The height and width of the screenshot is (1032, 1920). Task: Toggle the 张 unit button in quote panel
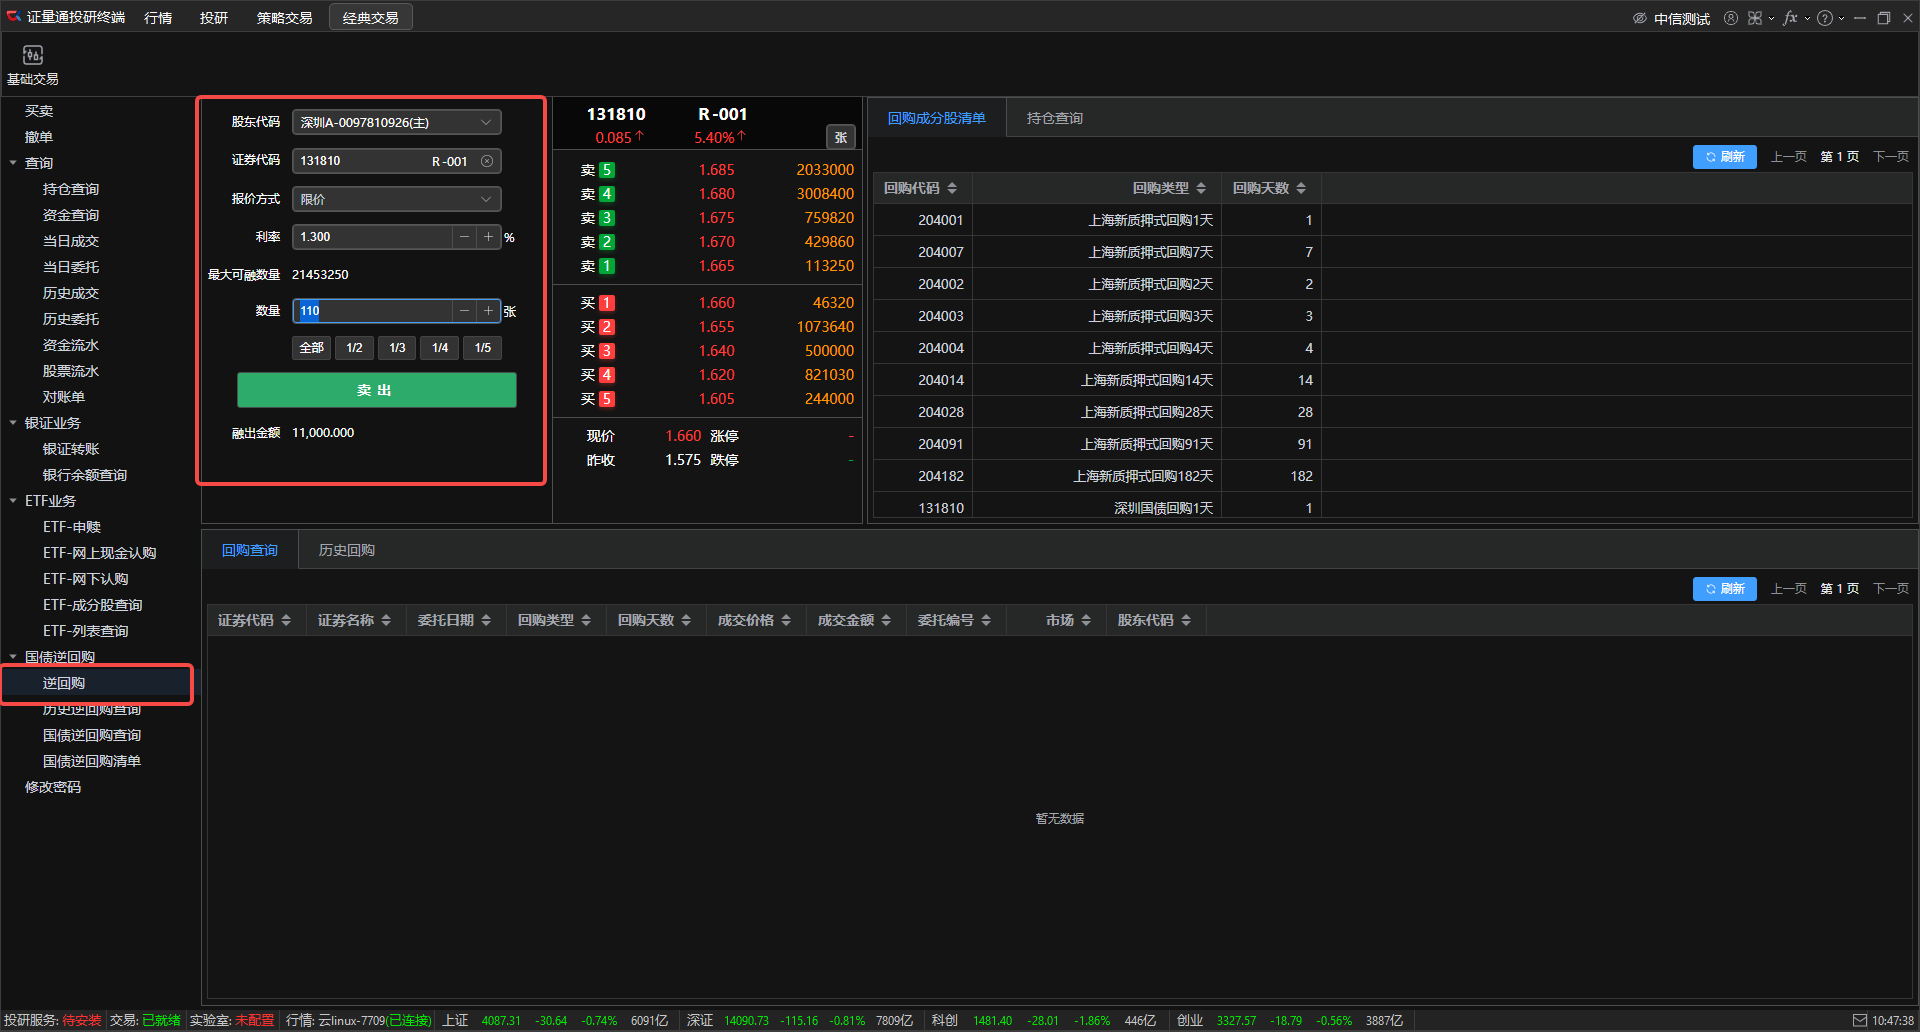pyautogui.click(x=840, y=138)
